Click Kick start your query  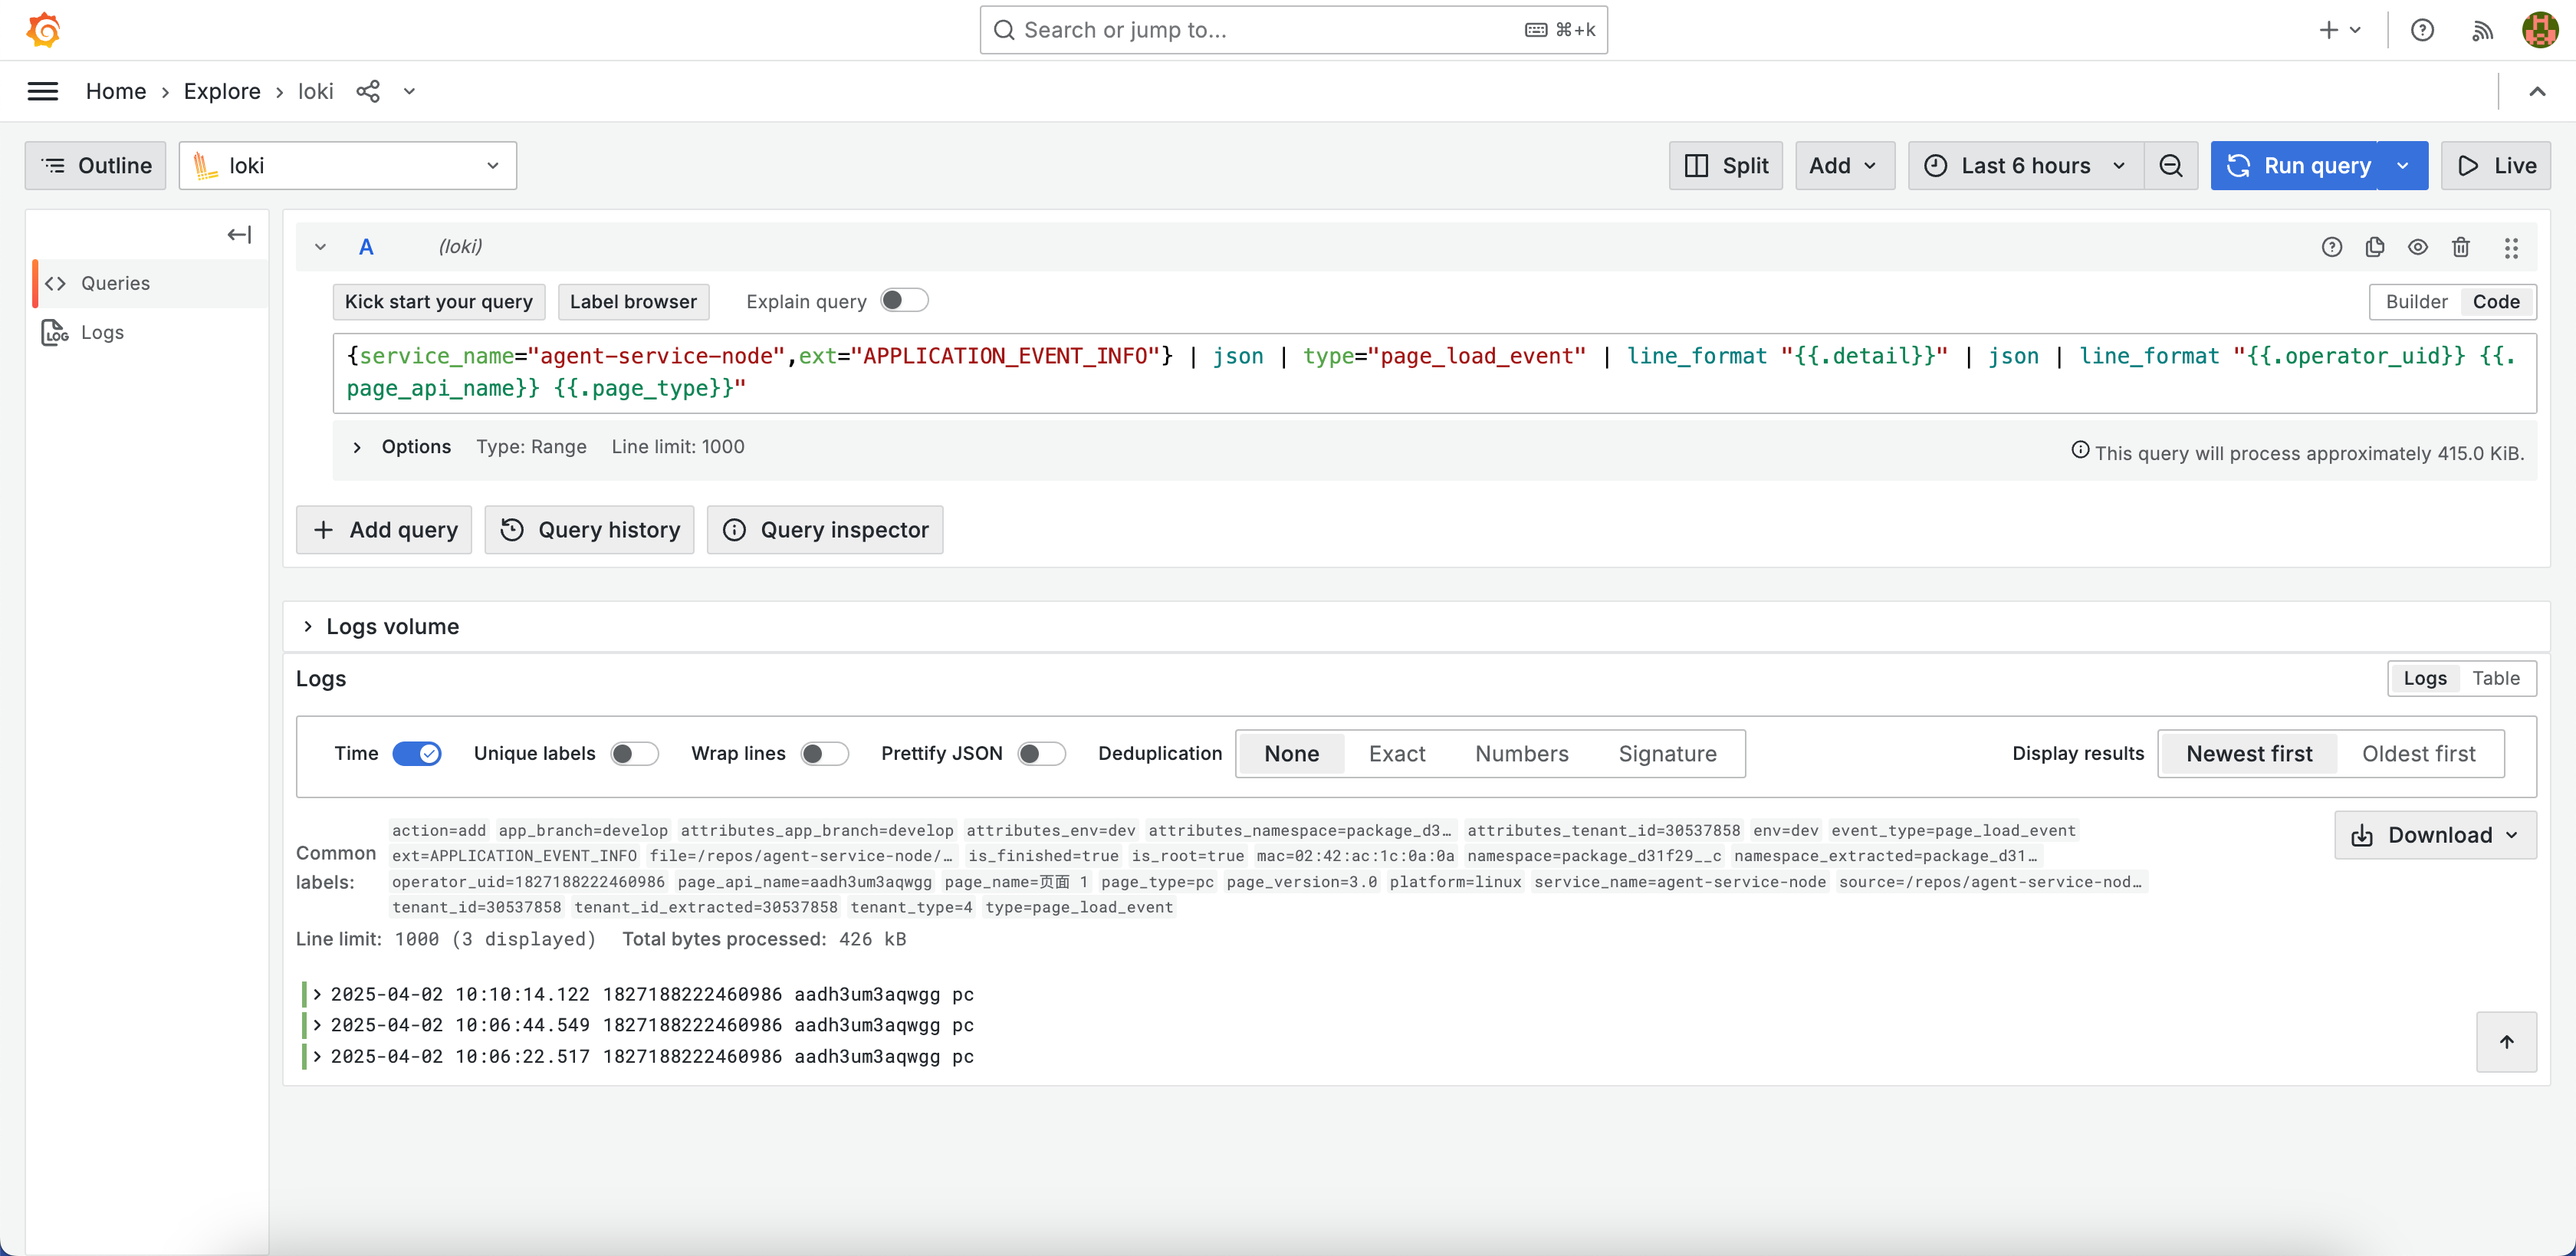[x=438, y=301]
